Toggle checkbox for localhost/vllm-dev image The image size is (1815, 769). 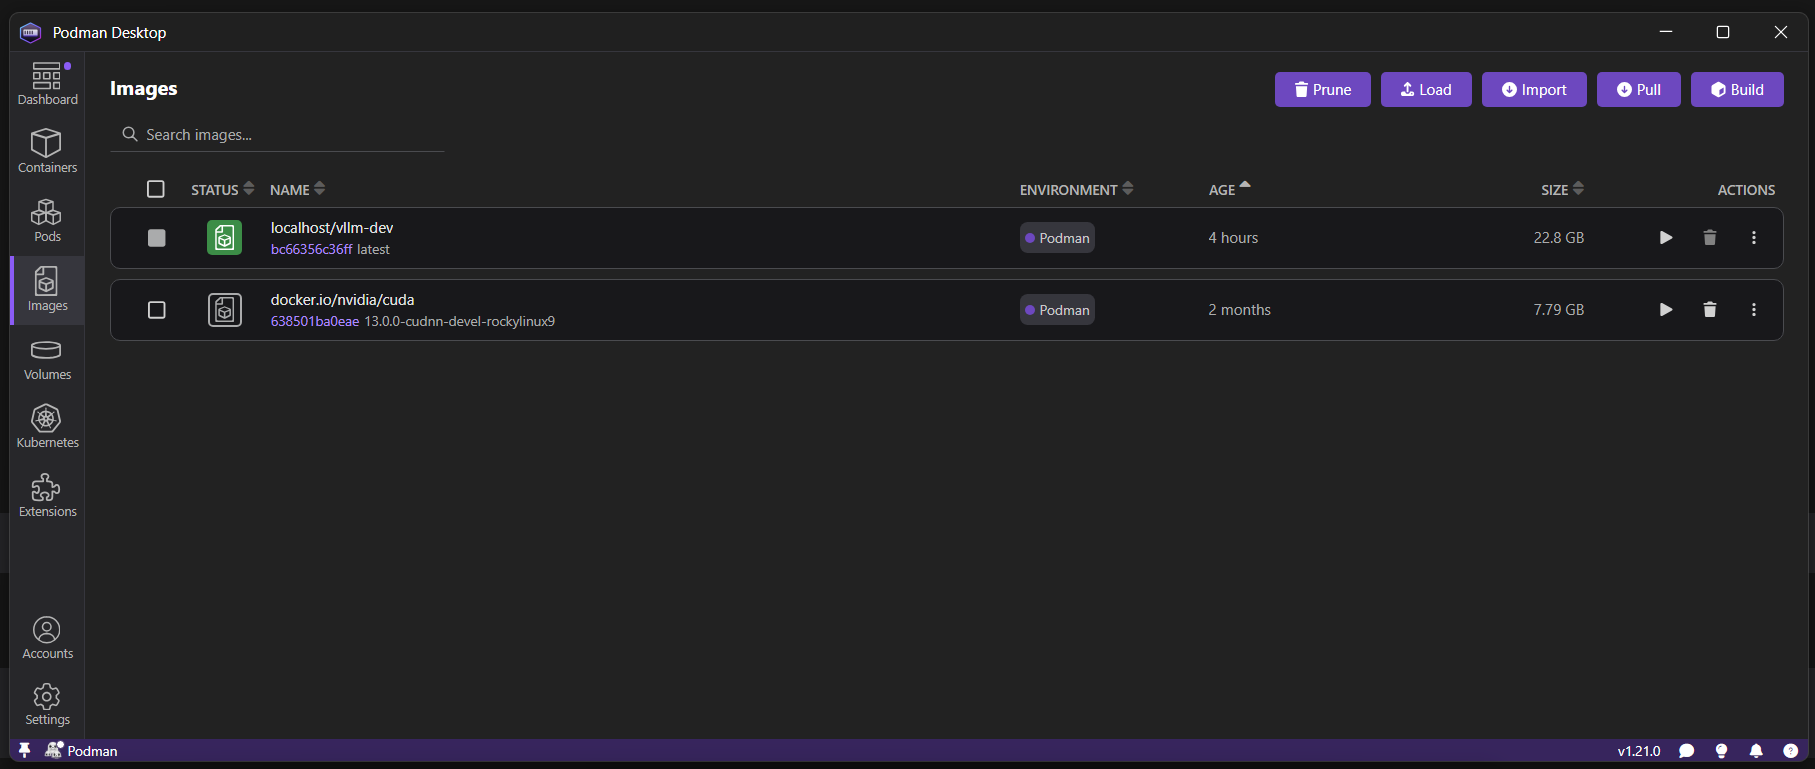coord(156,238)
